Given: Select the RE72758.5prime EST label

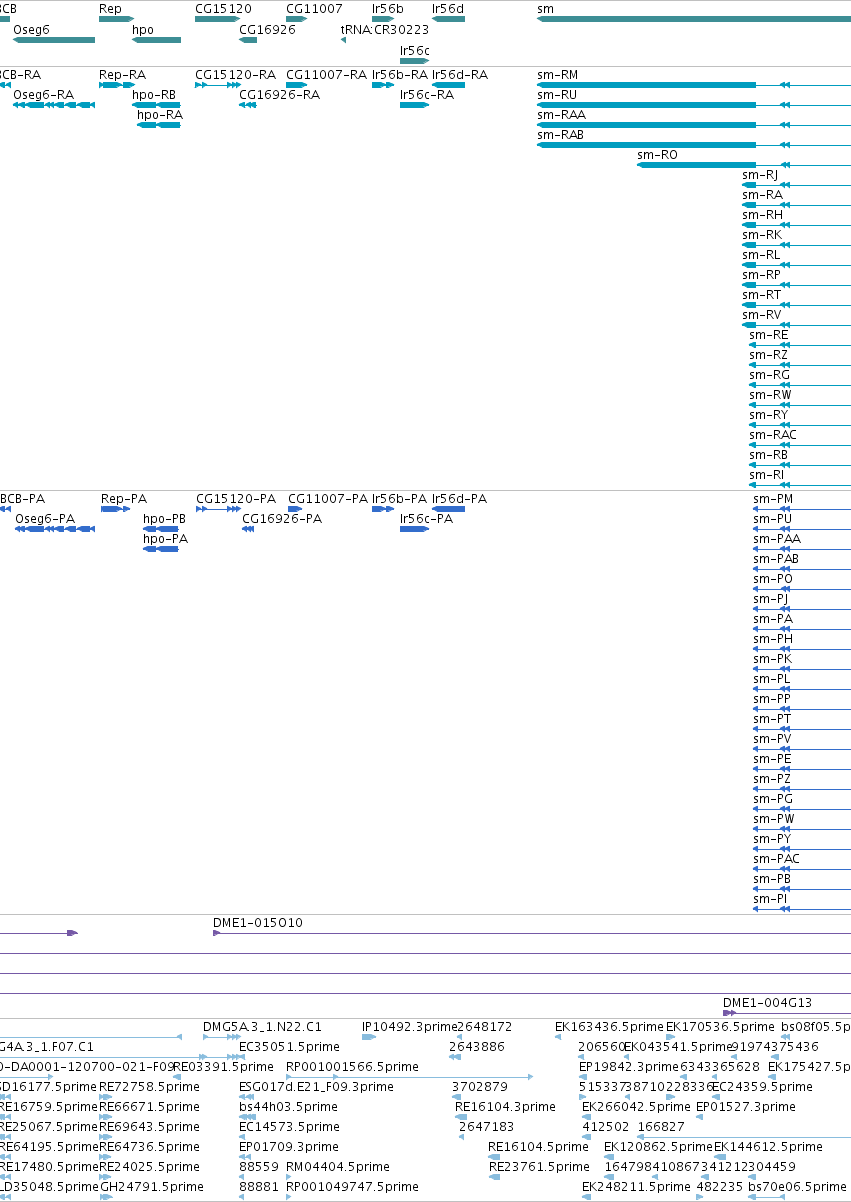Looking at the screenshot, I should (149, 1087).
